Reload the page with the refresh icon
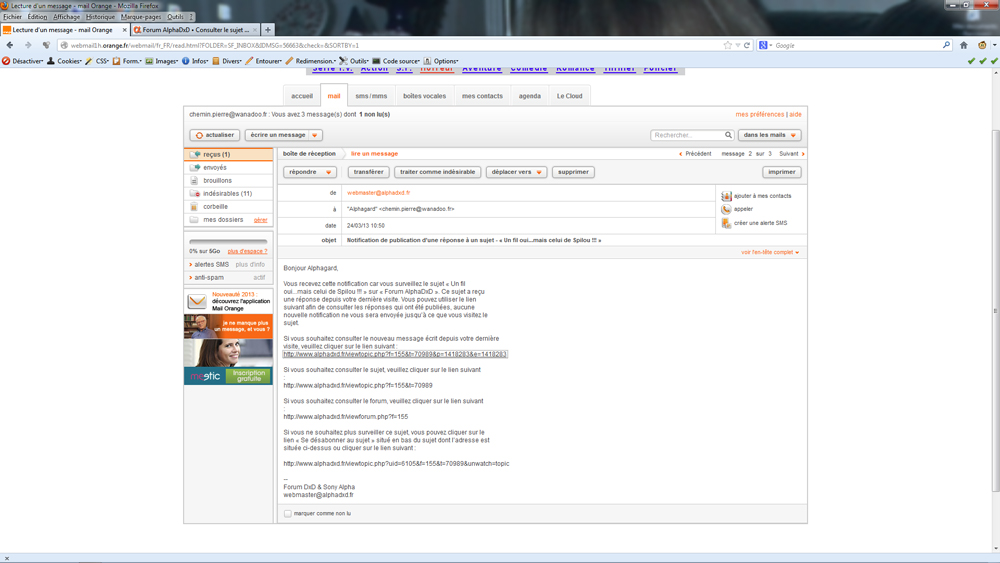The image size is (1000, 563). pos(747,45)
